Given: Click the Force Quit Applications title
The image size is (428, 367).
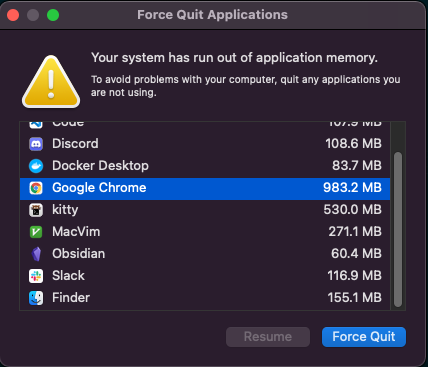Looking at the screenshot, I should pyautogui.click(x=212, y=15).
